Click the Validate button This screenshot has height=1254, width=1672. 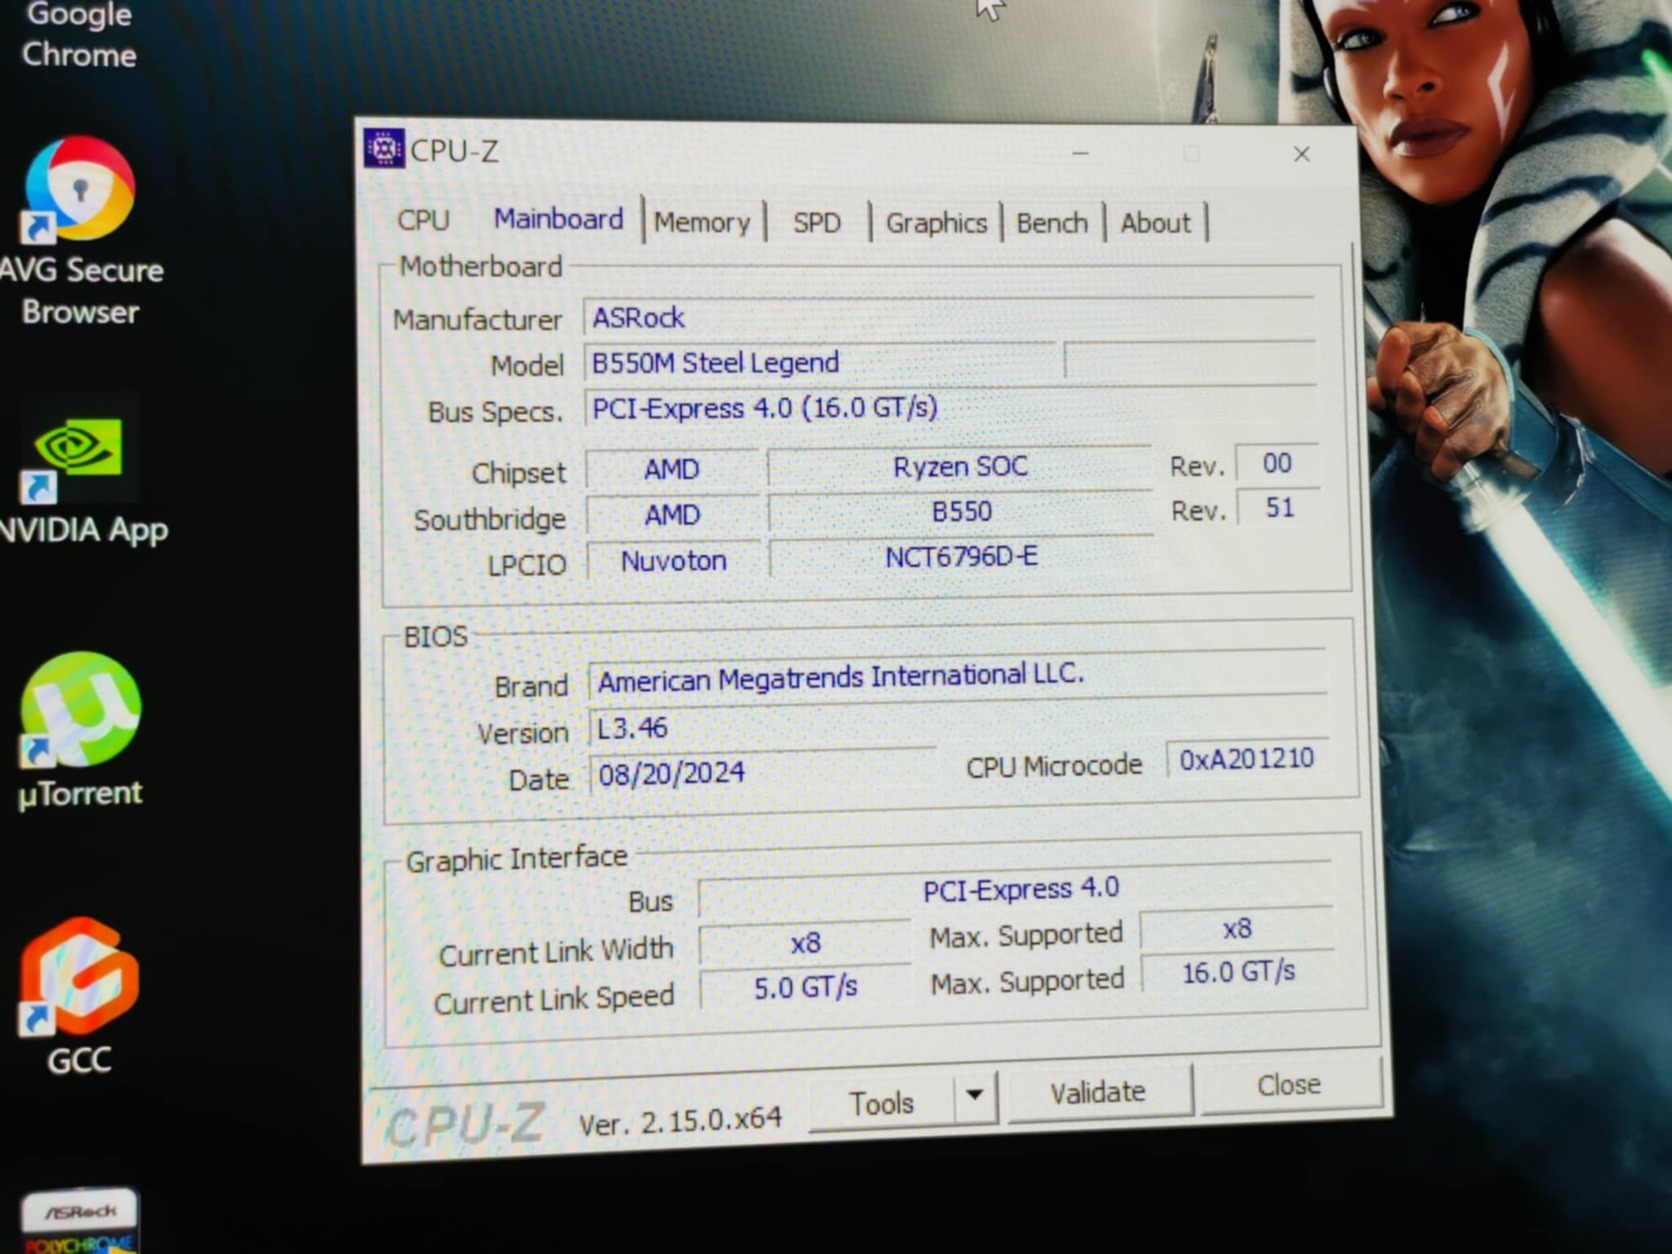(1098, 1092)
